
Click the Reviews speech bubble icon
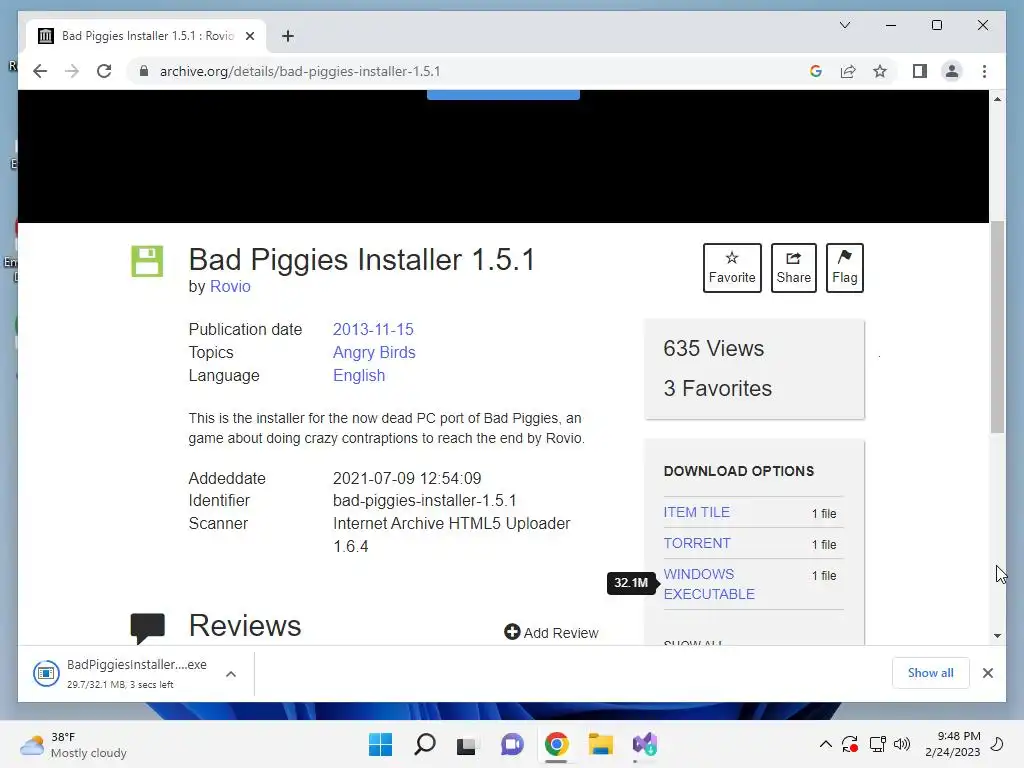pyautogui.click(x=148, y=628)
